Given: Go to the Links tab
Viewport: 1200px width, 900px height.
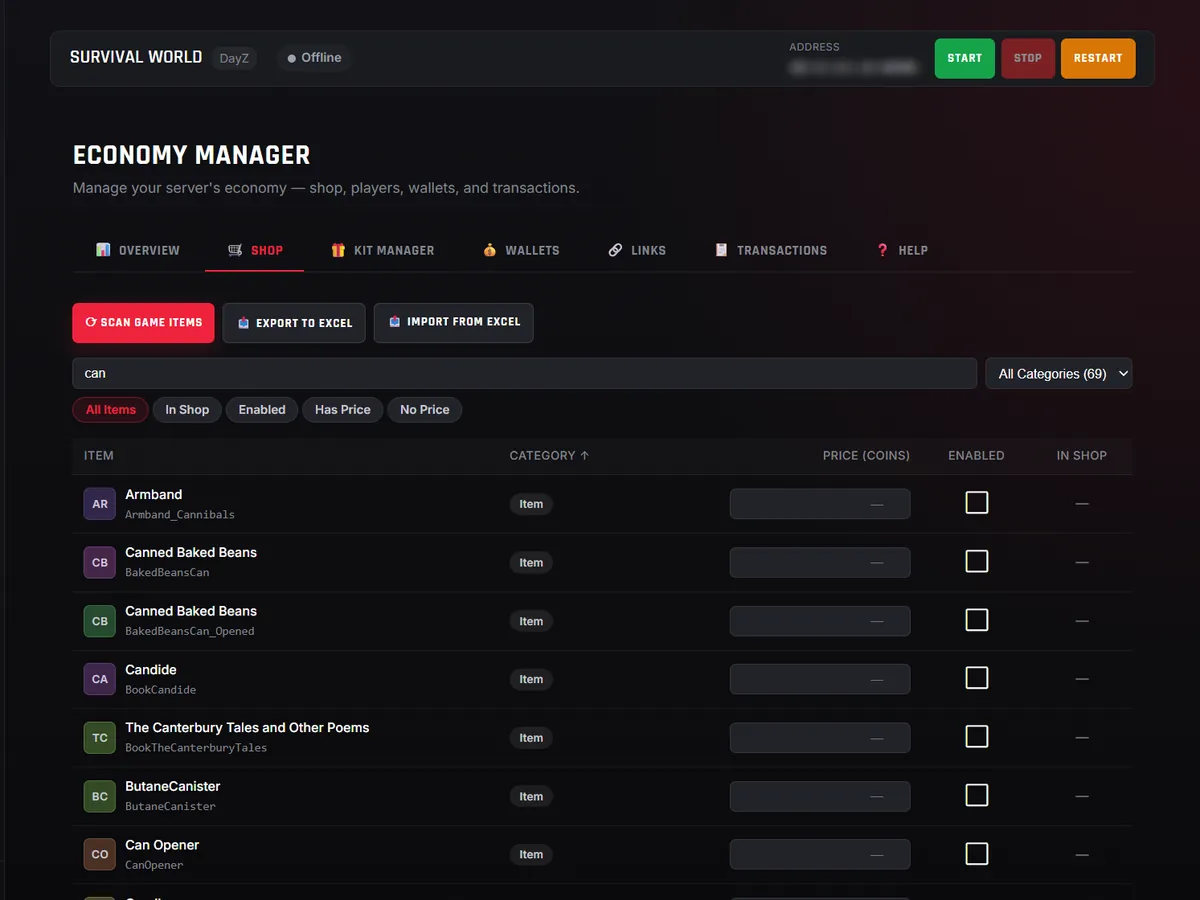Looking at the screenshot, I should (637, 250).
